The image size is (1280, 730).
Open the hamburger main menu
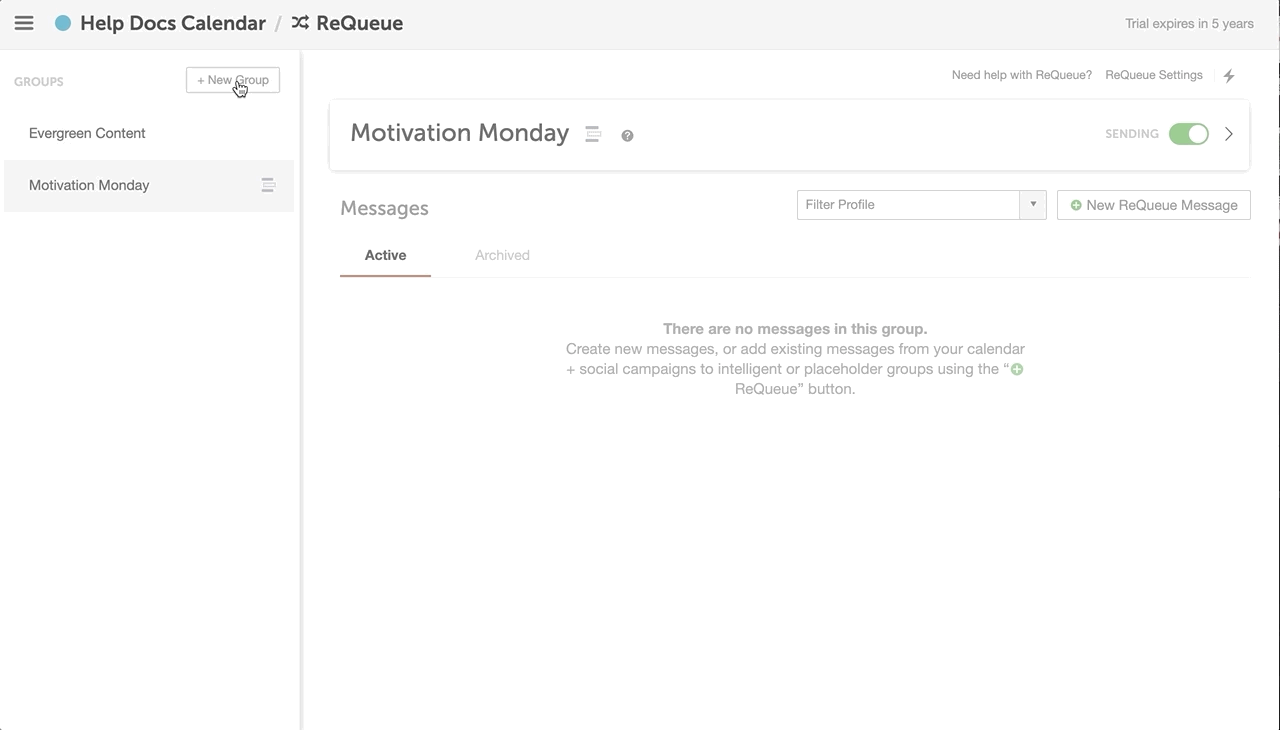pyautogui.click(x=24, y=23)
